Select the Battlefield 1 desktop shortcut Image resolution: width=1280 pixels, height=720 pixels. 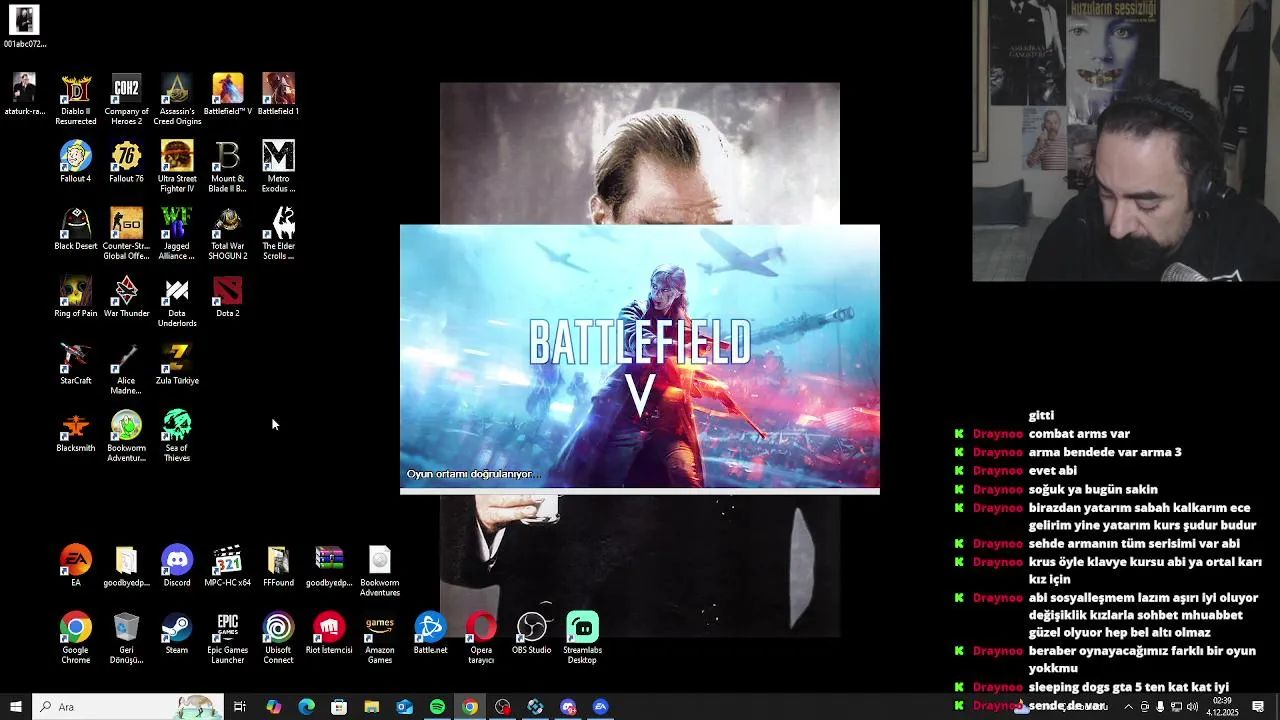278,94
